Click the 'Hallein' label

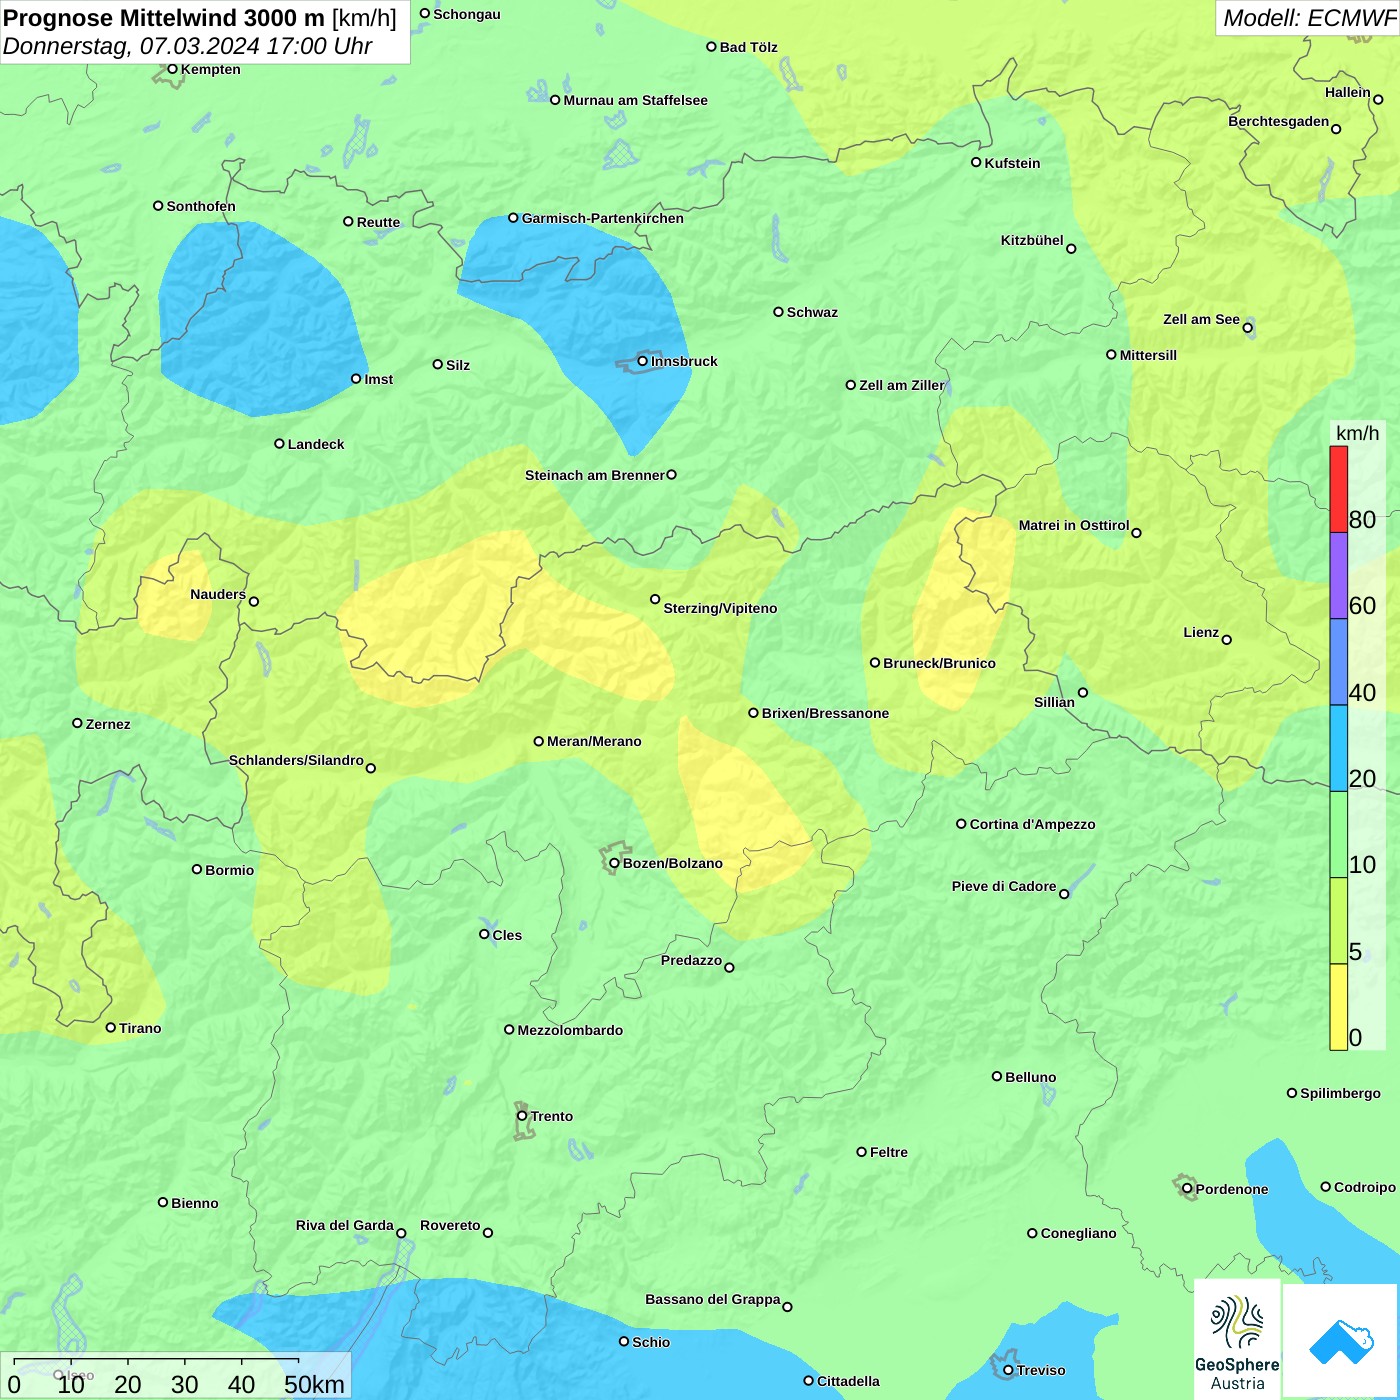[1348, 92]
